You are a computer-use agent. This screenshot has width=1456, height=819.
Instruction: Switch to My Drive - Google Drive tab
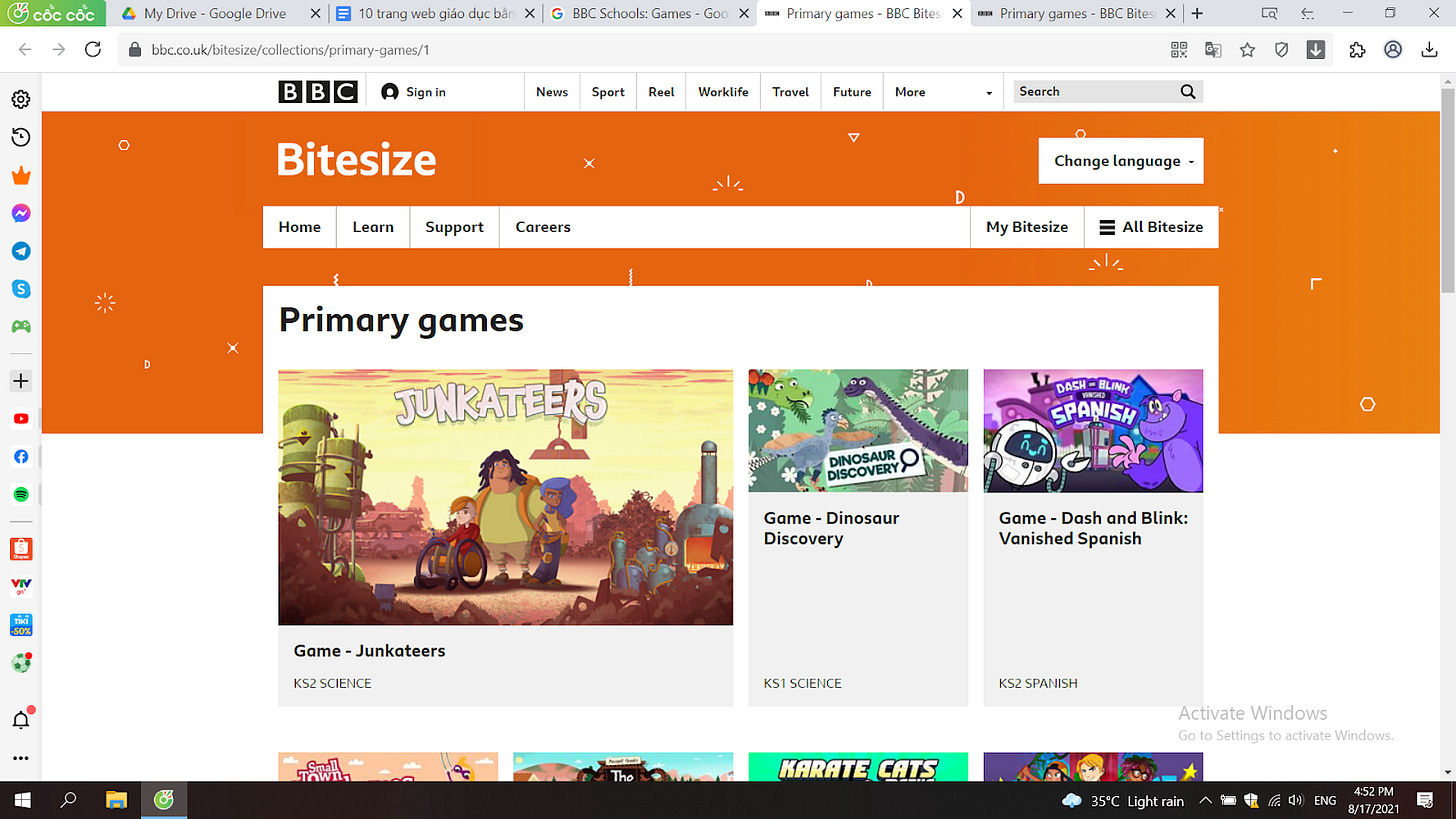[216, 14]
